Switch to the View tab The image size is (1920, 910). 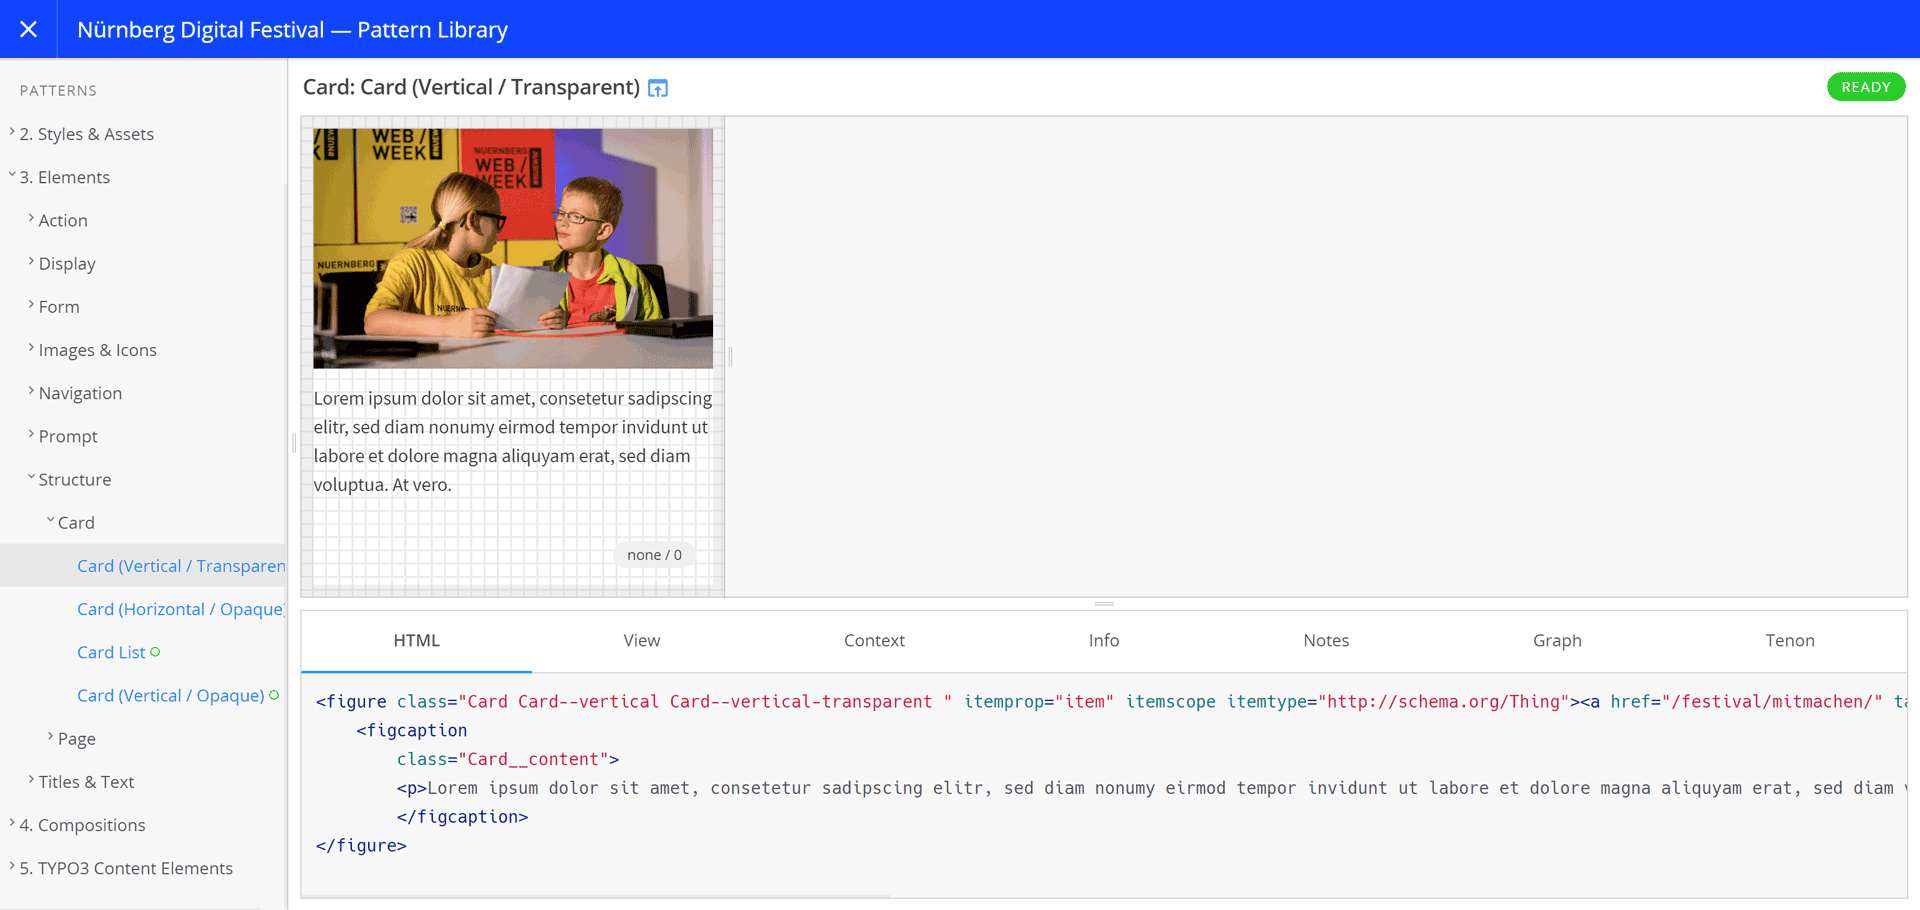(x=642, y=641)
